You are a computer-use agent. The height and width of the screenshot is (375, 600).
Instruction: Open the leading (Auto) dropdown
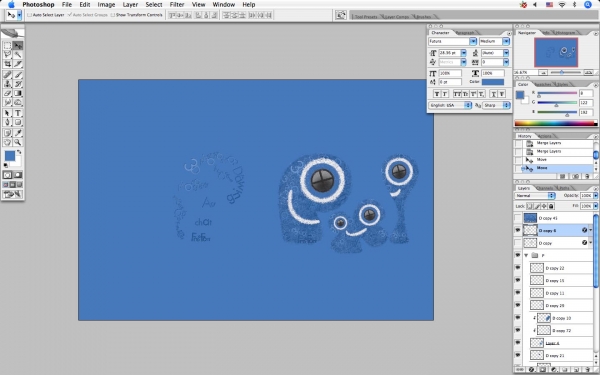tap(506, 53)
